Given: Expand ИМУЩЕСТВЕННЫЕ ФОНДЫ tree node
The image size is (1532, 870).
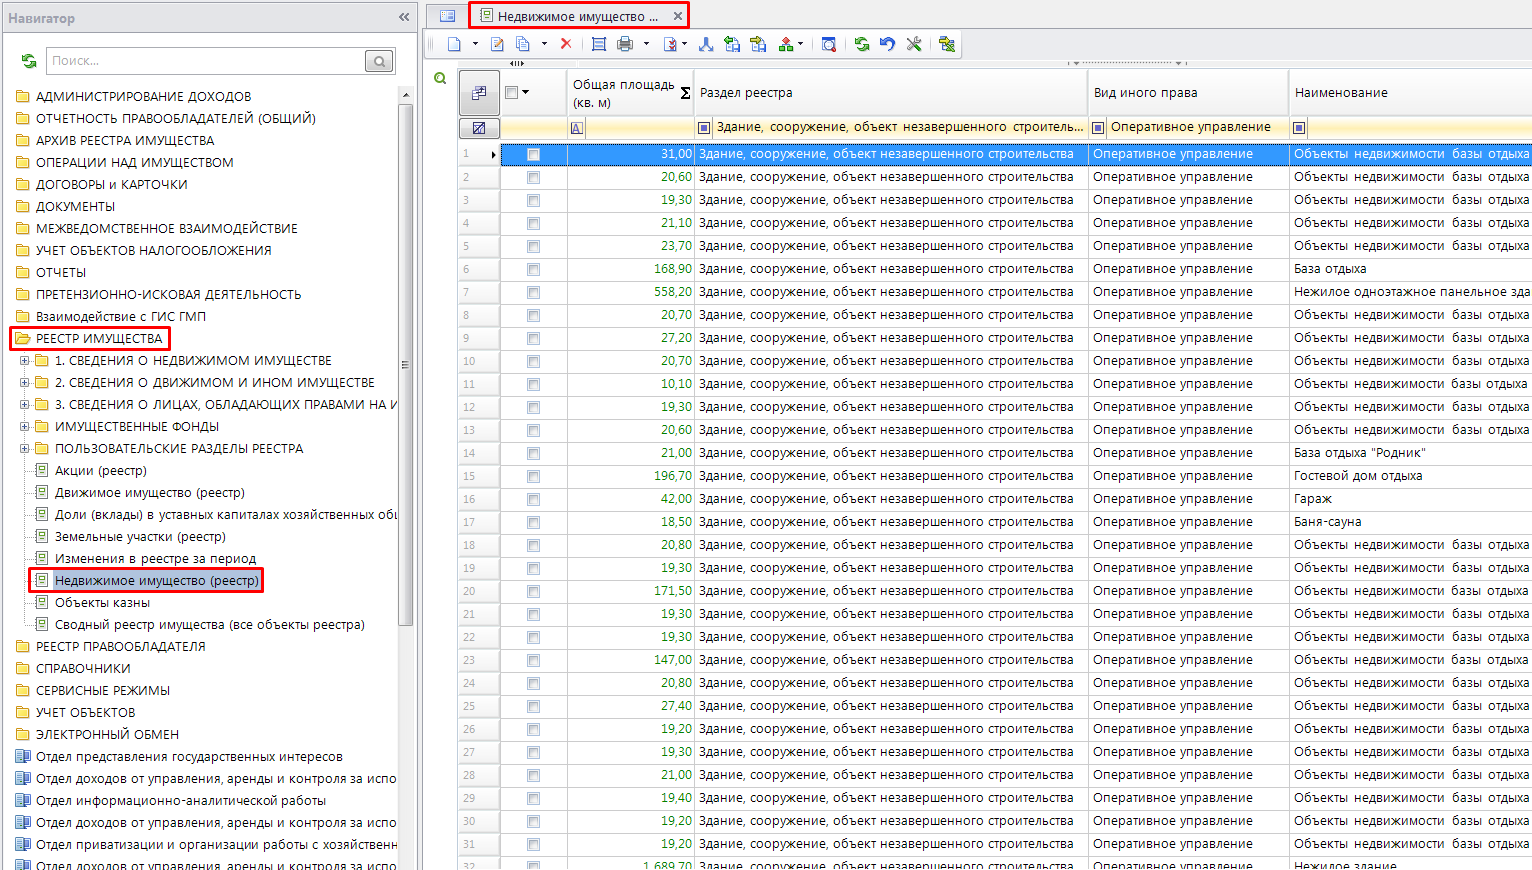Looking at the screenshot, I should coord(24,426).
